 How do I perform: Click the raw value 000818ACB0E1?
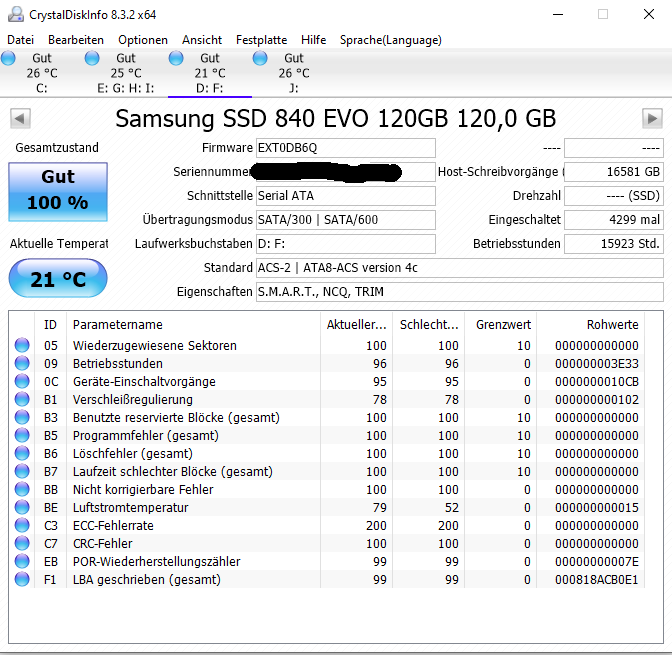coord(597,580)
